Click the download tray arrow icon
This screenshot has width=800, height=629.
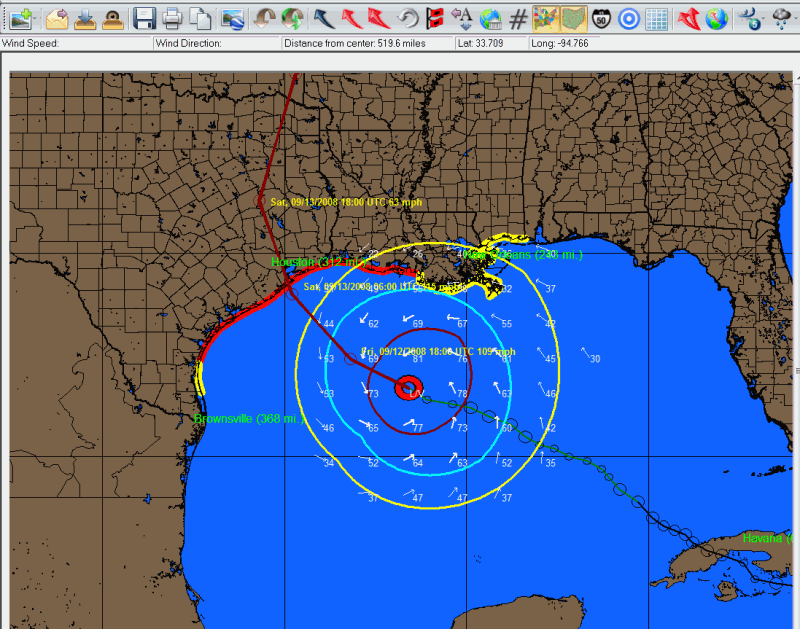click(85, 18)
